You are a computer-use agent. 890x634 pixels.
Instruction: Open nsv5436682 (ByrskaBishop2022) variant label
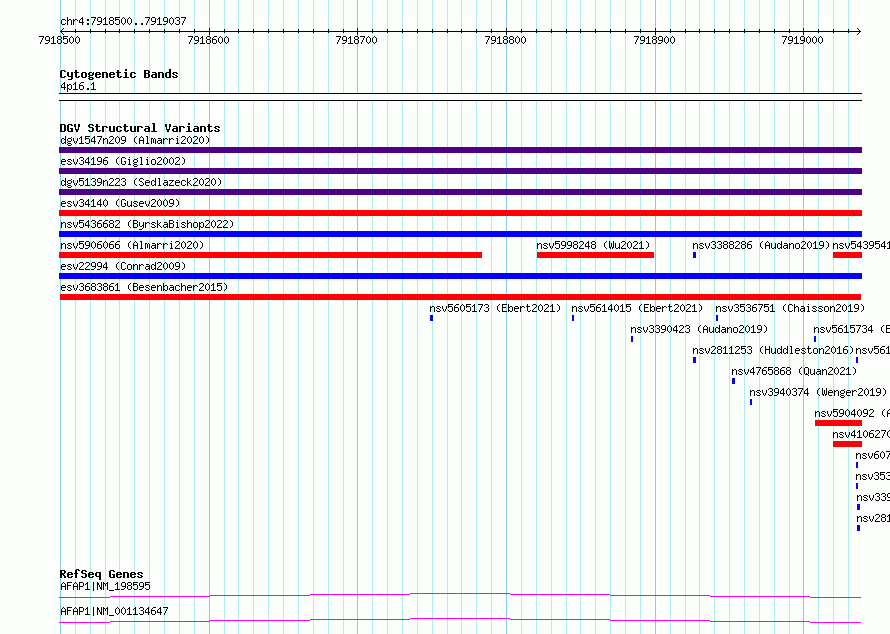click(x=147, y=224)
